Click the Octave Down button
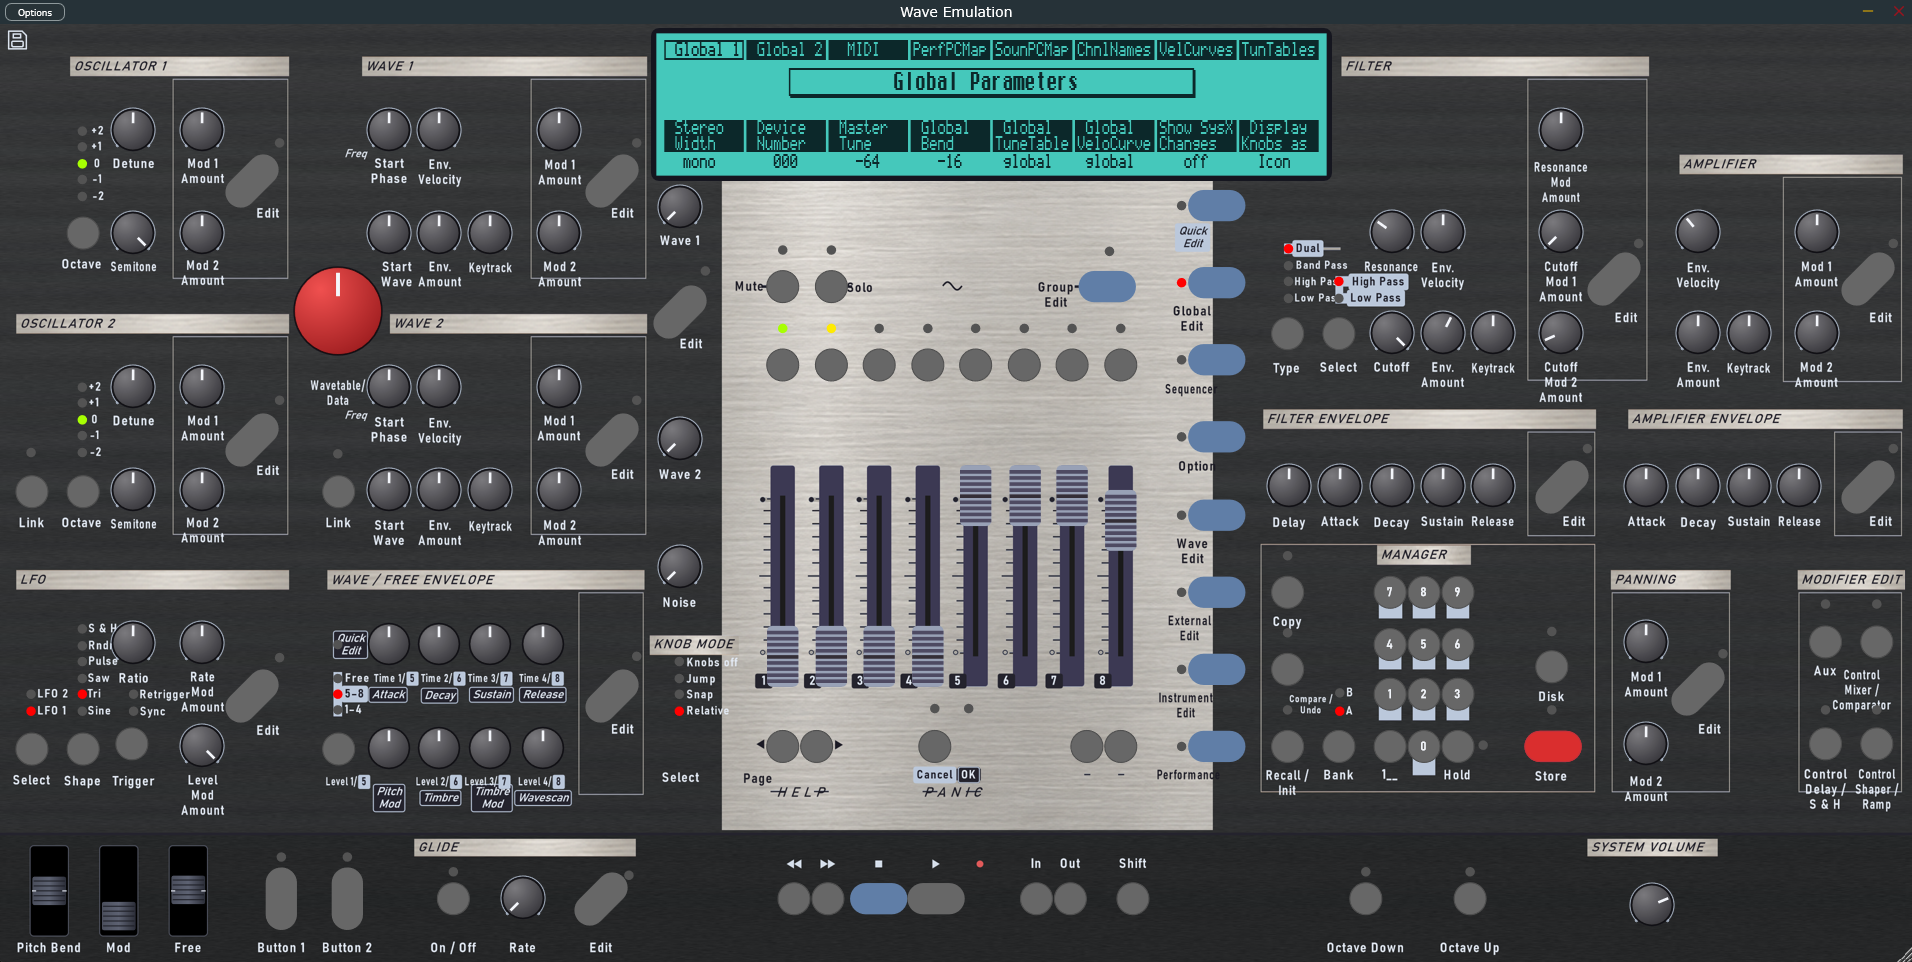The image size is (1912, 962). [1365, 898]
